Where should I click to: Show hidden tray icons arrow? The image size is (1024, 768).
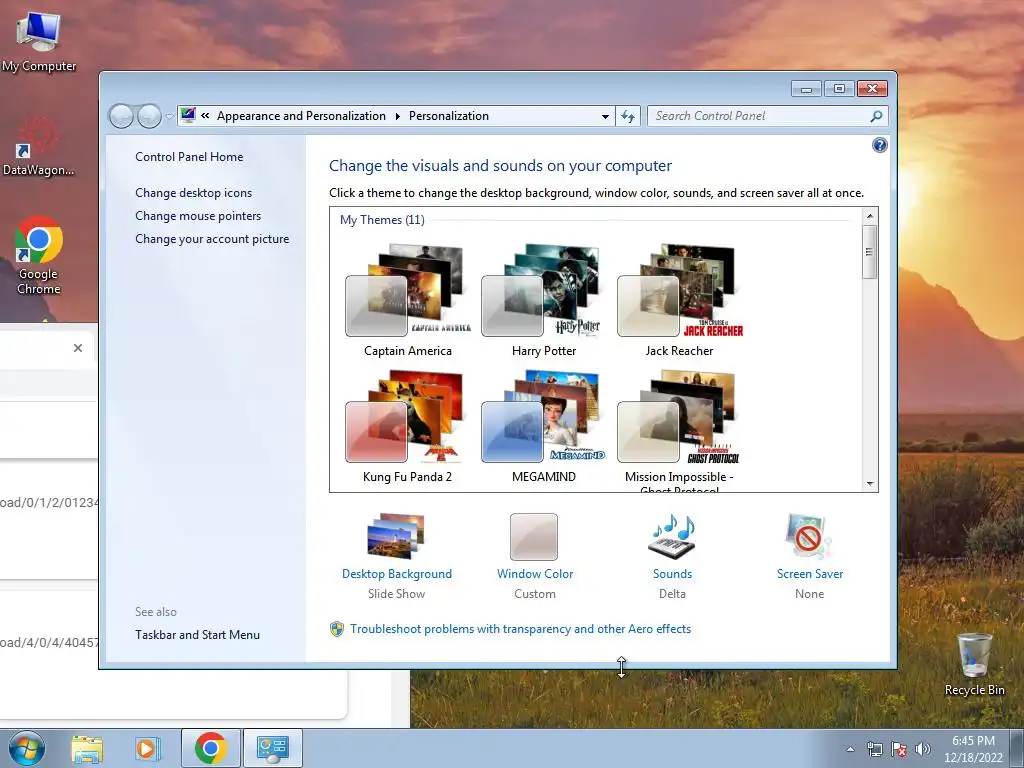(x=850, y=750)
